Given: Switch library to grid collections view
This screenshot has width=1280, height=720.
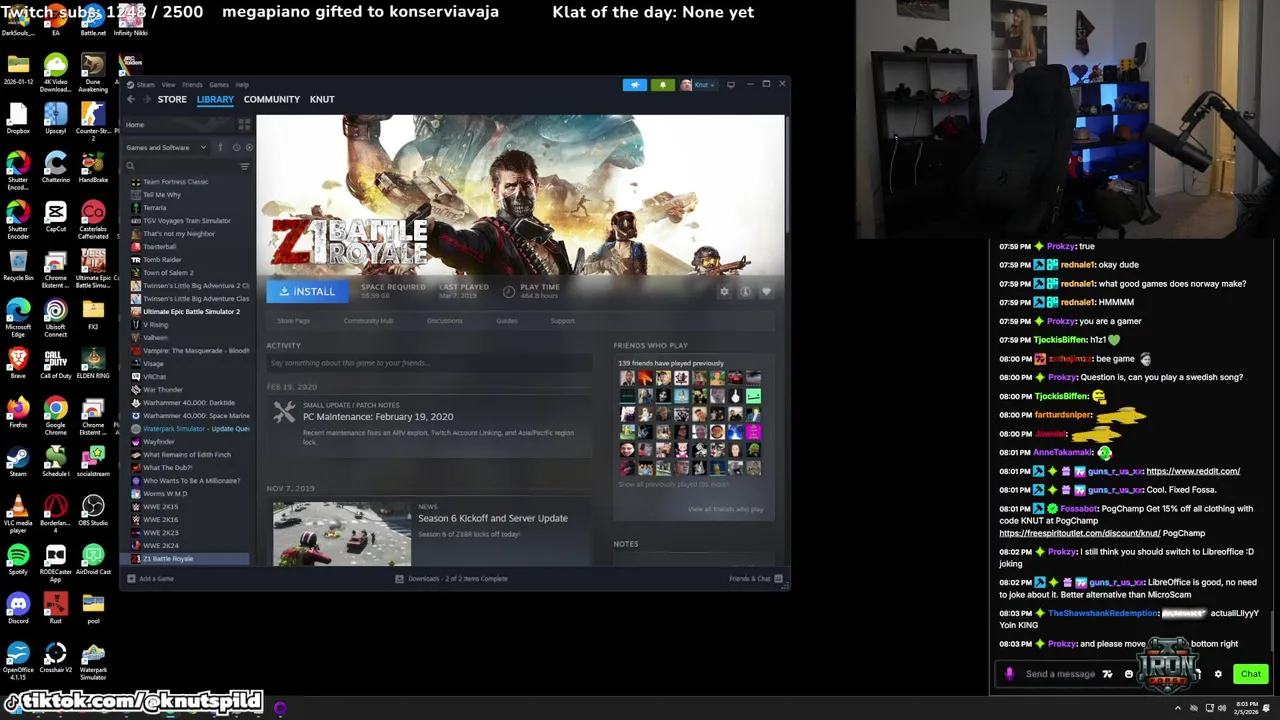Looking at the screenshot, I should point(244,125).
